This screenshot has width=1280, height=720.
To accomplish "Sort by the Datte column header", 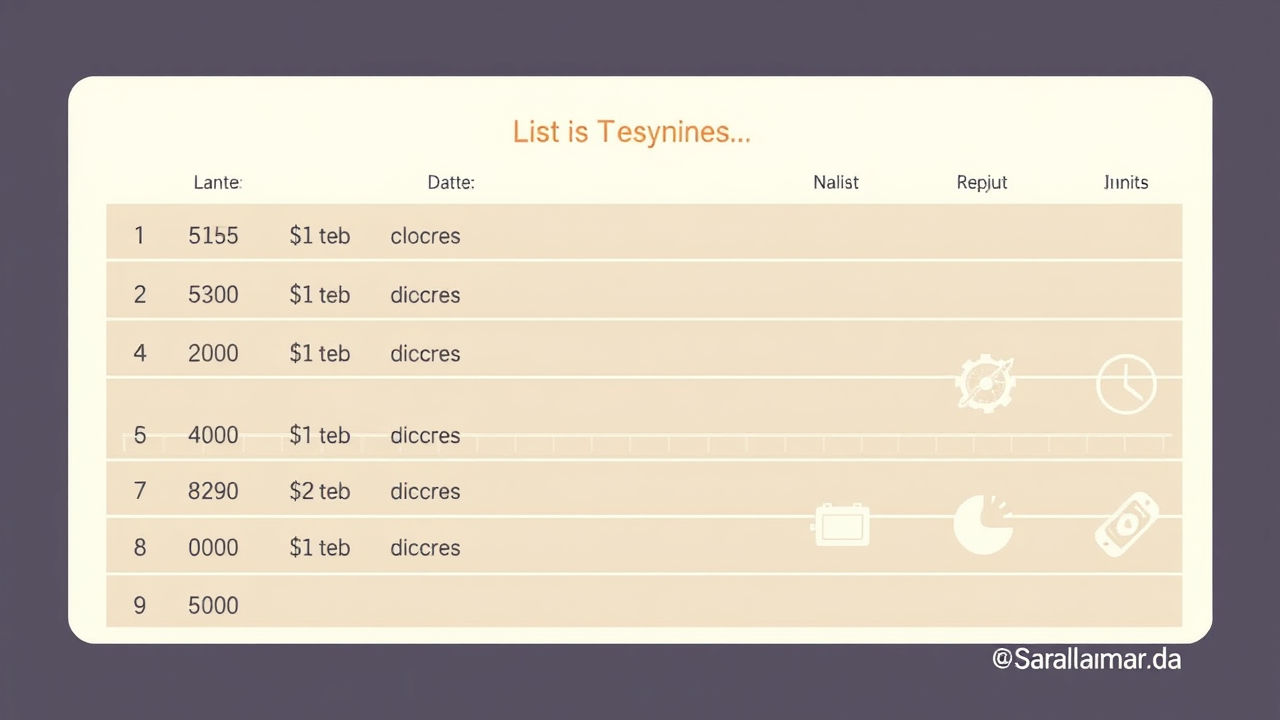I will click(450, 183).
